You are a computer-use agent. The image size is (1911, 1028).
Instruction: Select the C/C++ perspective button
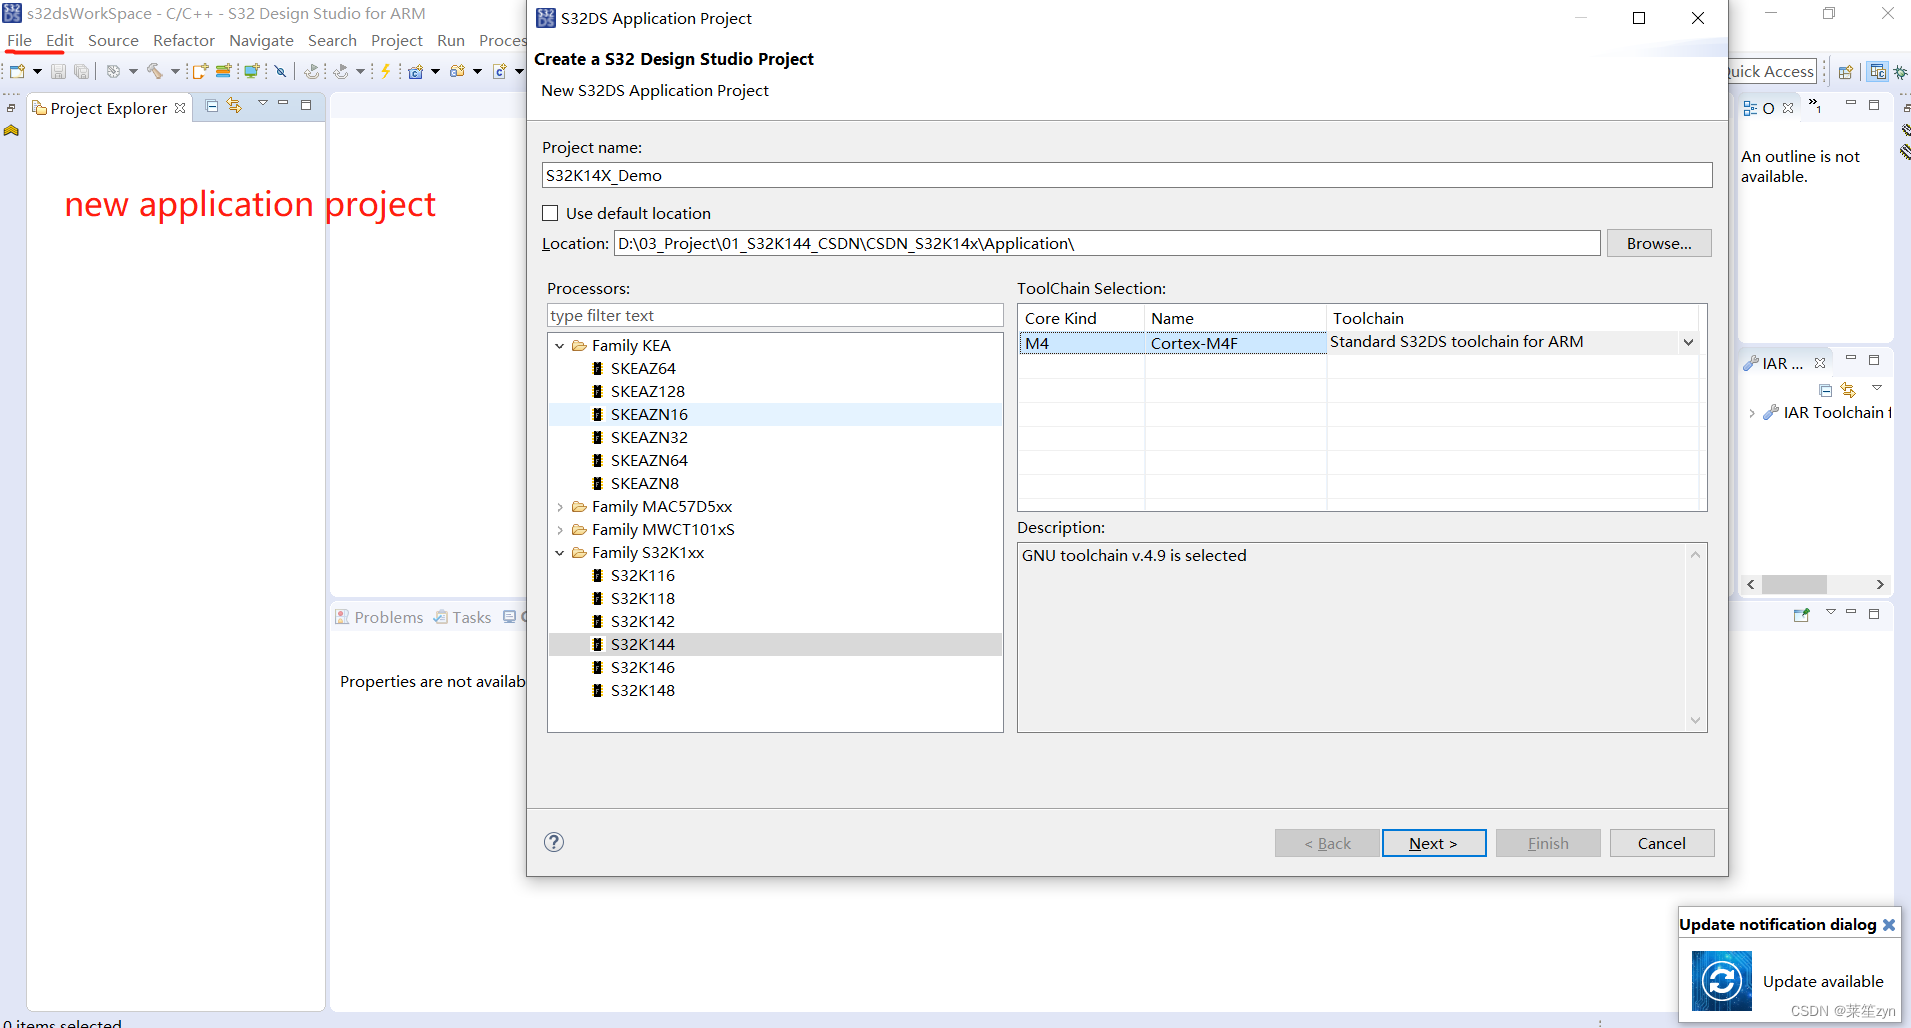[1877, 72]
